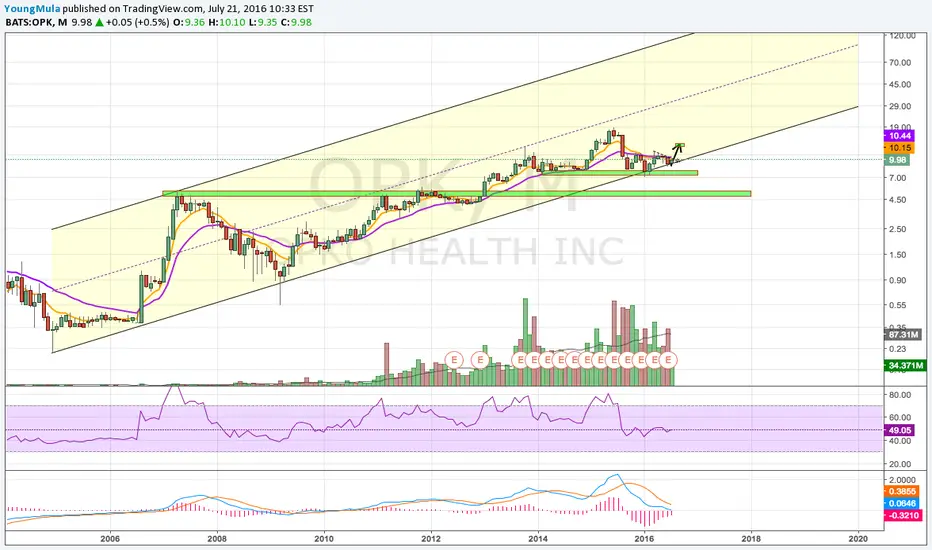Click the 120.00 price axis label
Image resolution: width=932 pixels, height=550 pixels.
point(902,36)
